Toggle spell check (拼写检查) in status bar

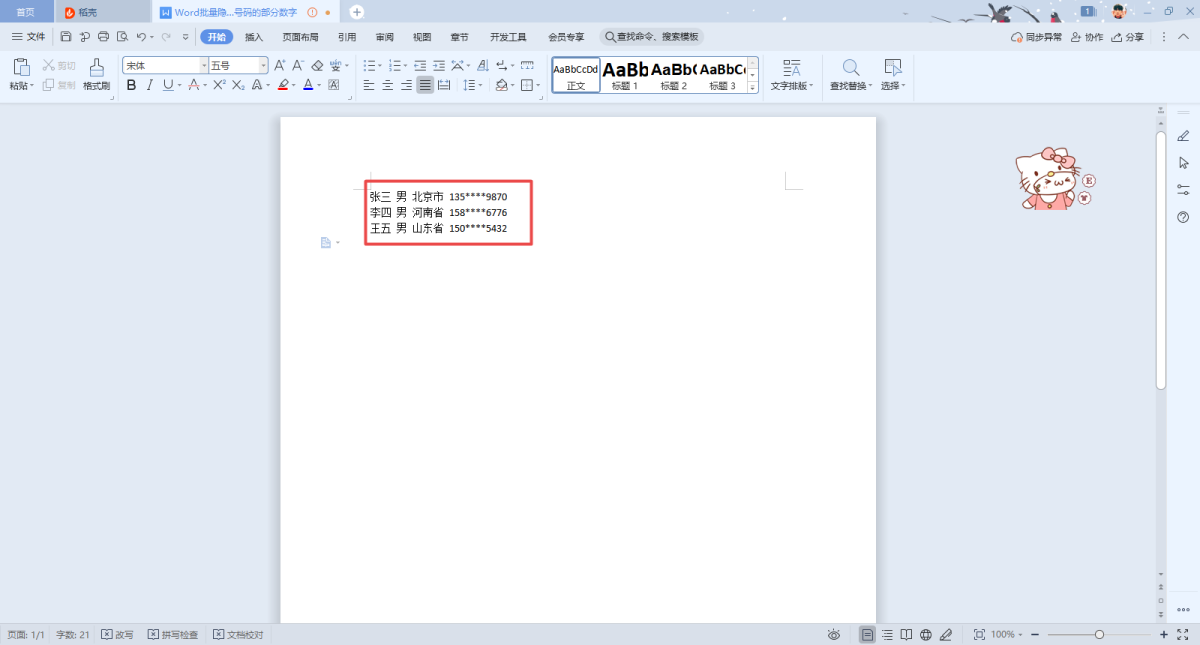pyautogui.click(x=173, y=635)
